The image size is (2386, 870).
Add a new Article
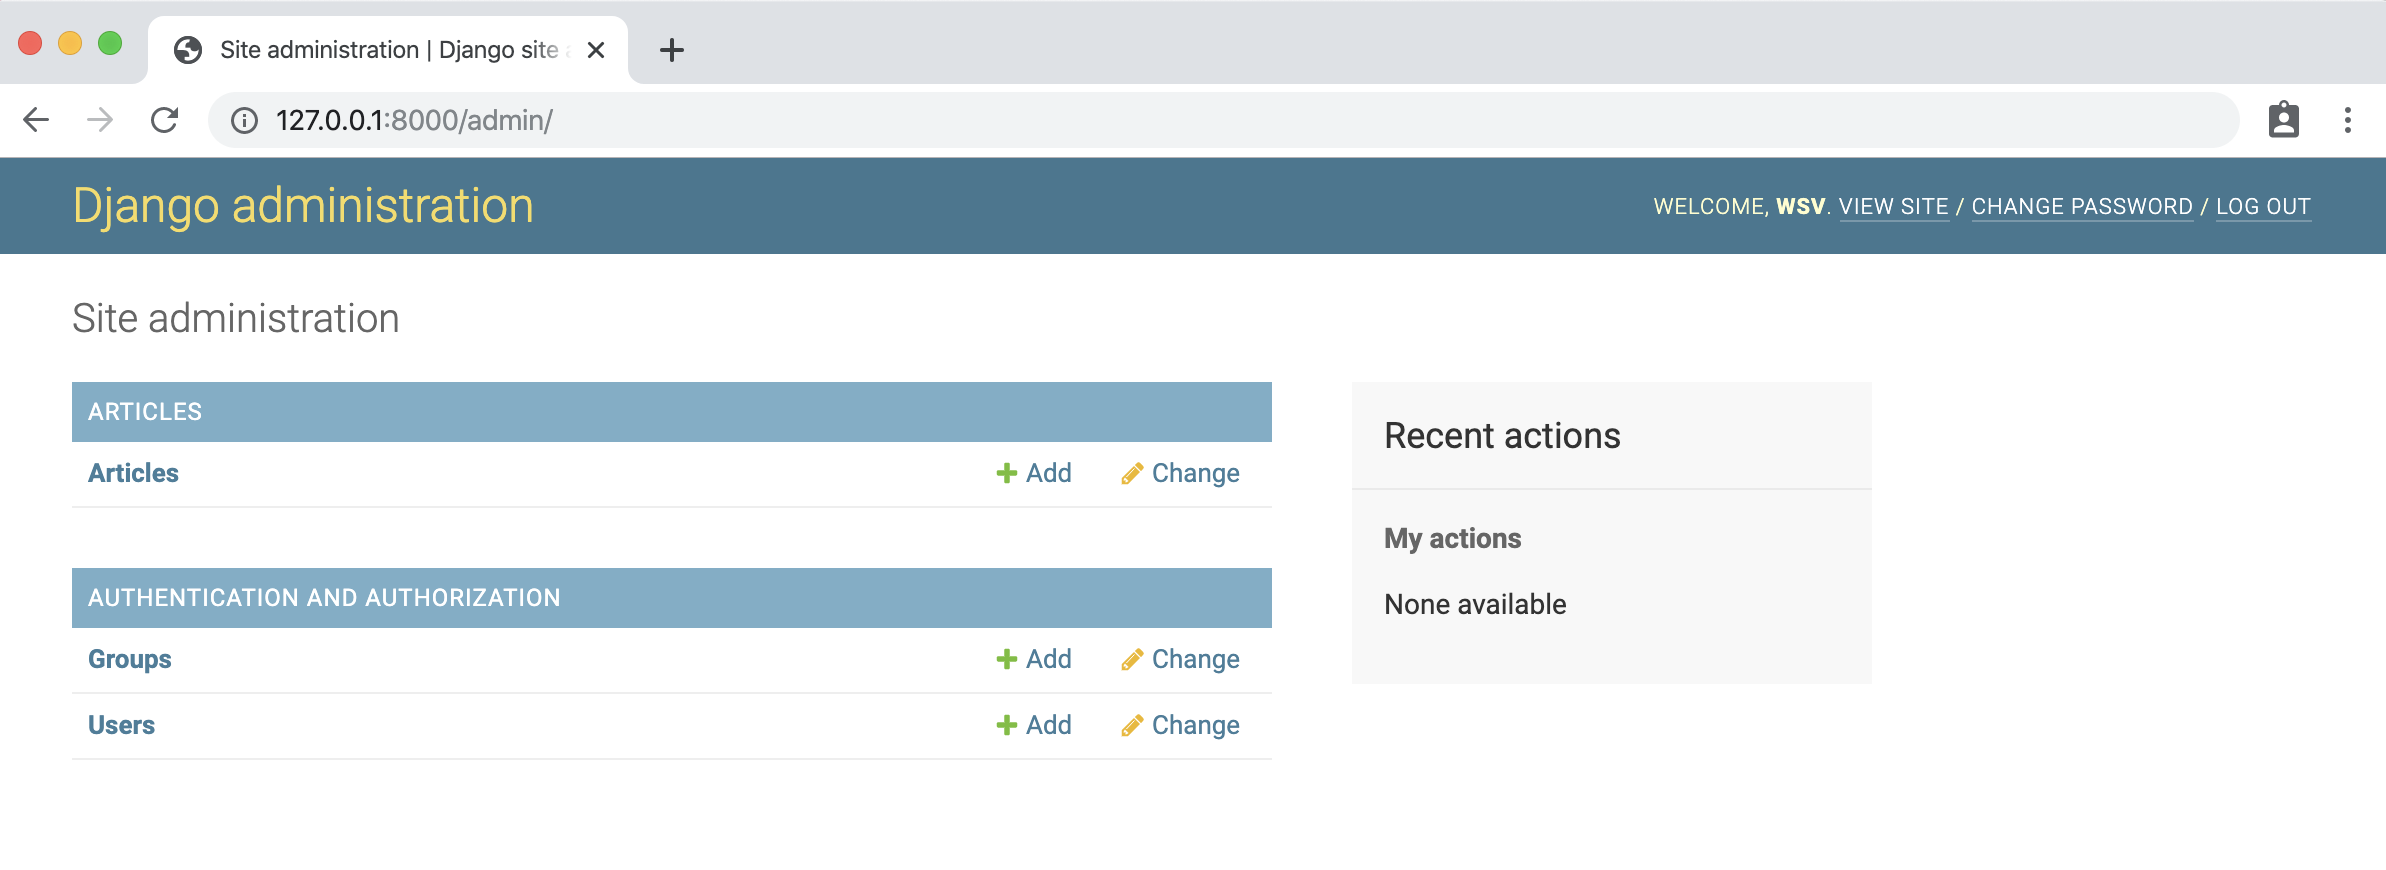(1034, 473)
